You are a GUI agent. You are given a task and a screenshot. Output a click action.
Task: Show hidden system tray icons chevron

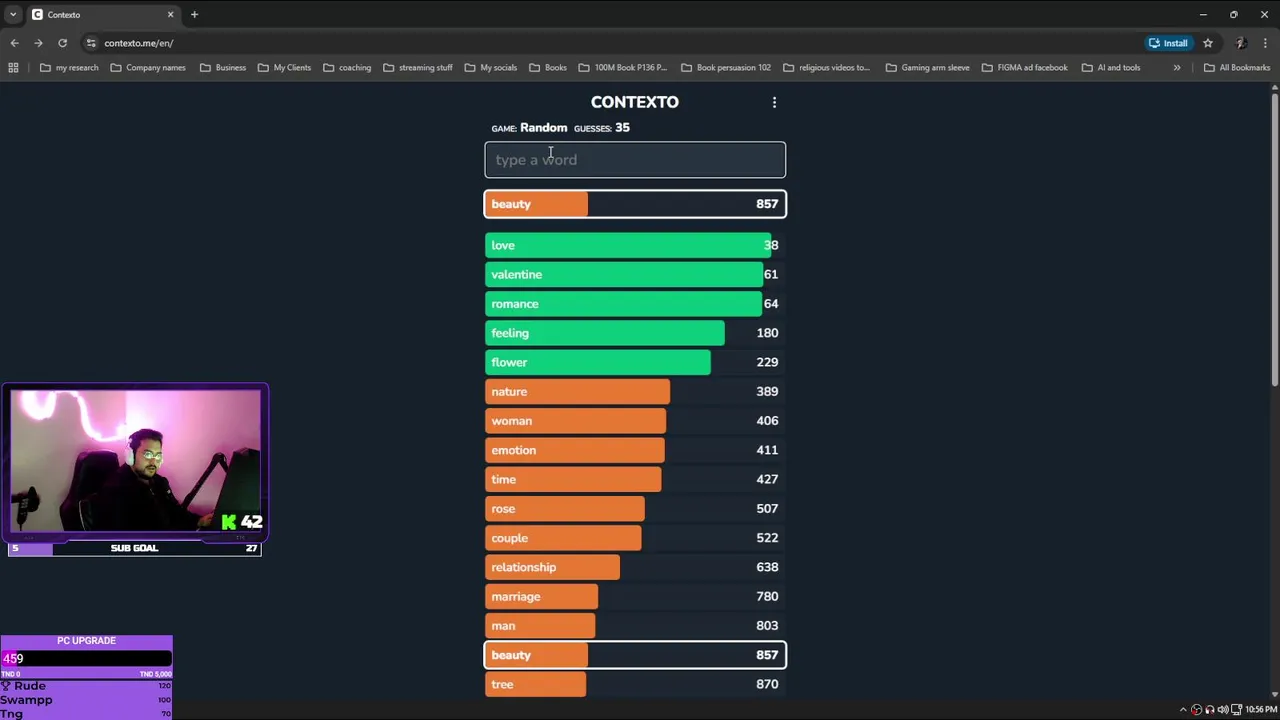[x=1183, y=710]
